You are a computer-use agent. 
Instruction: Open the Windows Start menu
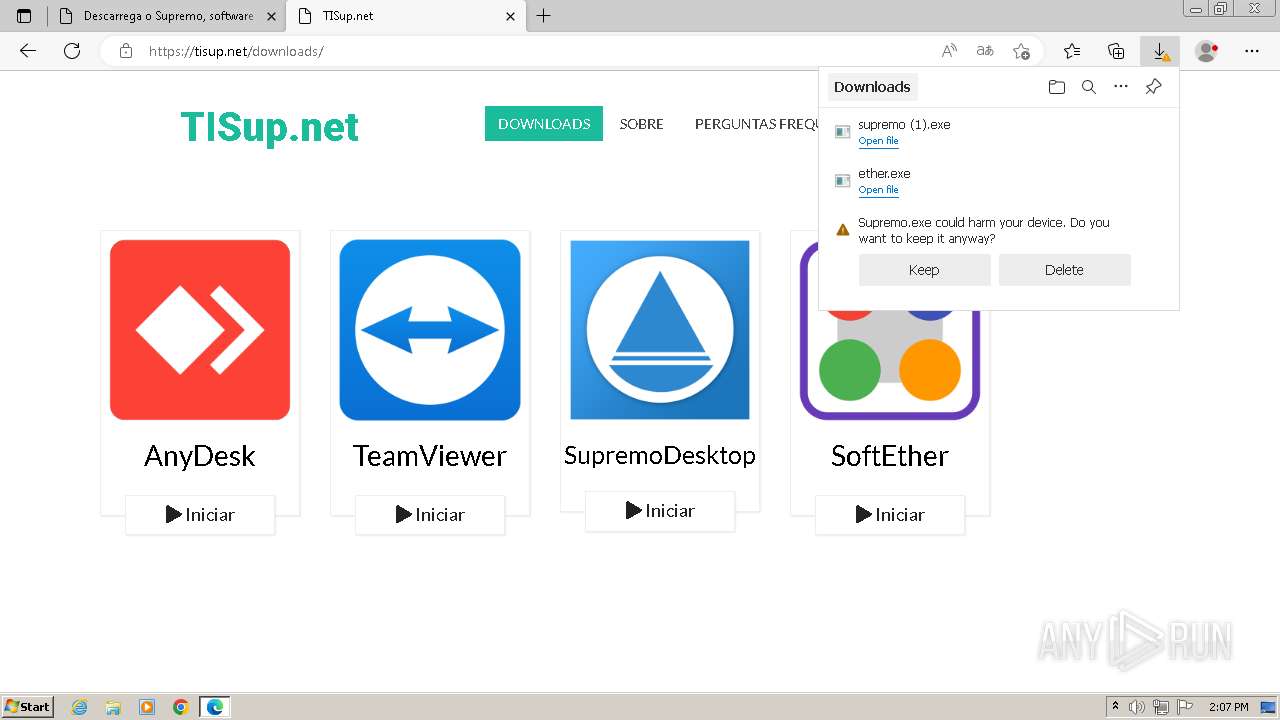[28, 707]
